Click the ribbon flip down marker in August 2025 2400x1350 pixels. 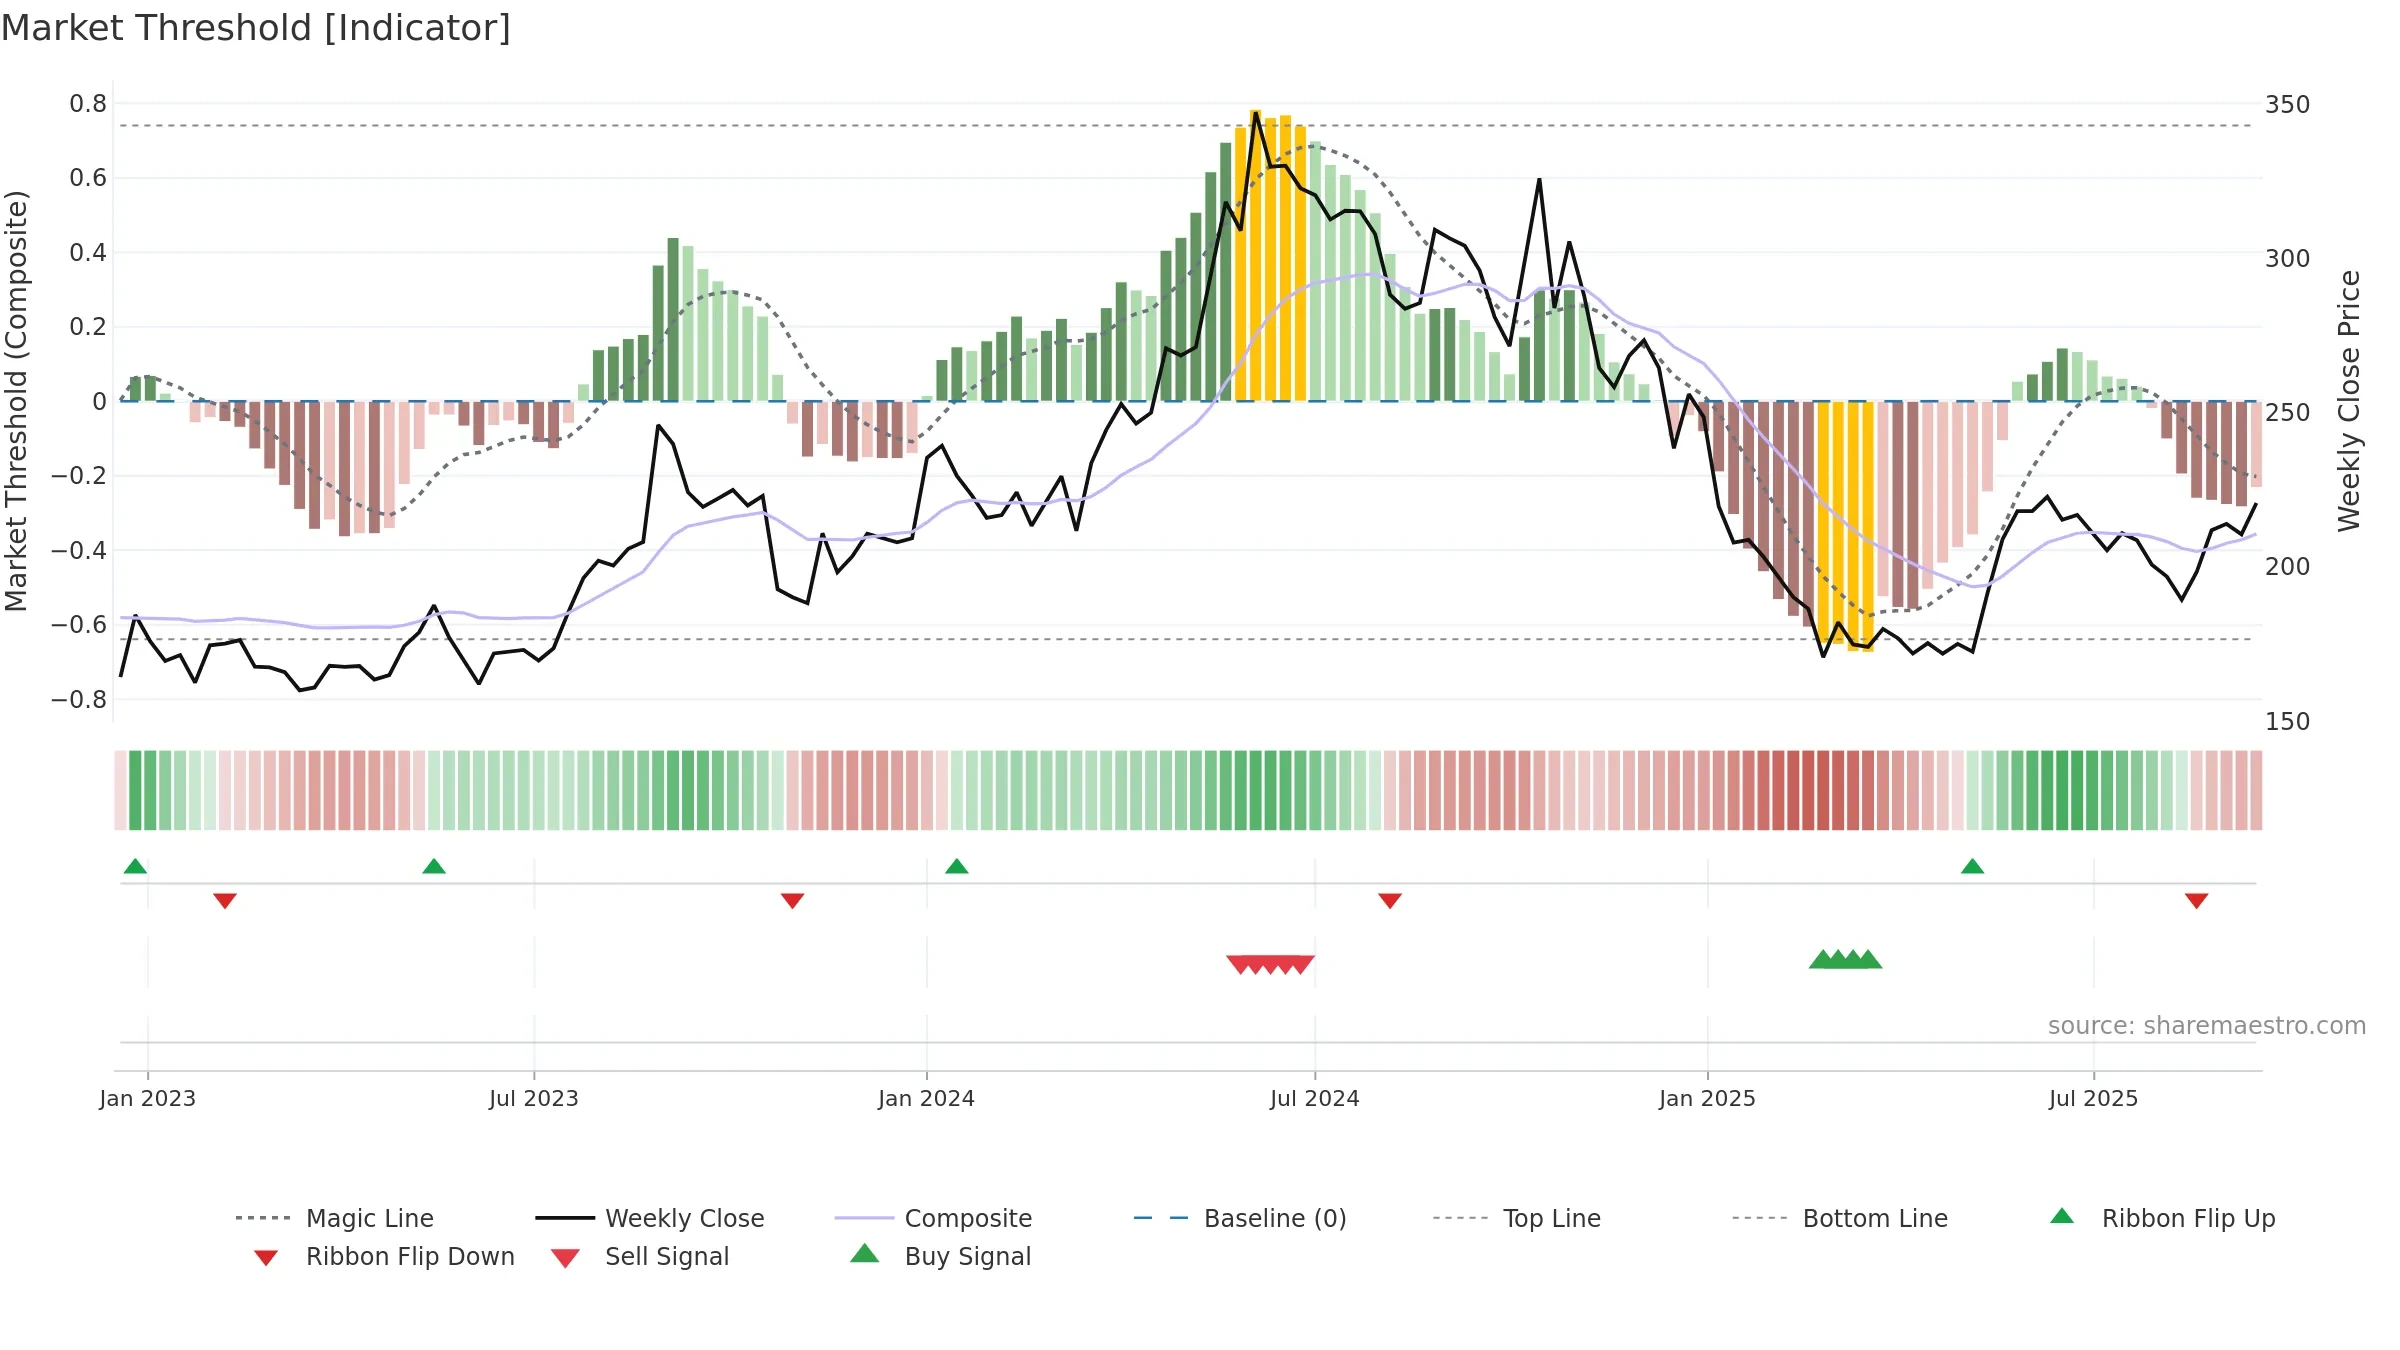pyautogui.click(x=2197, y=901)
